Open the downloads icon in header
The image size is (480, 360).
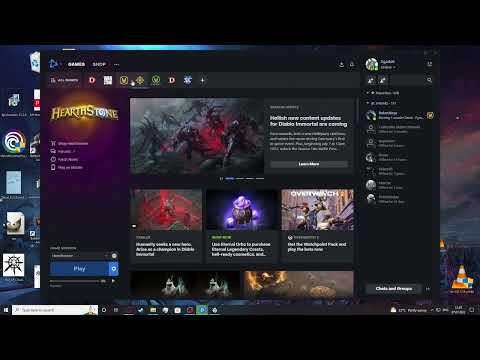point(341,64)
